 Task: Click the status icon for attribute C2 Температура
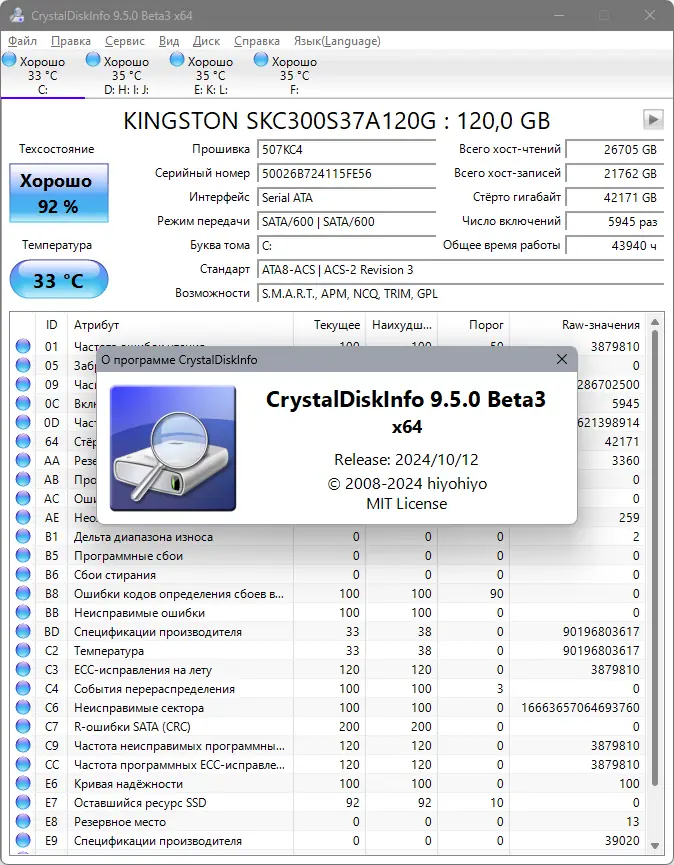23,651
